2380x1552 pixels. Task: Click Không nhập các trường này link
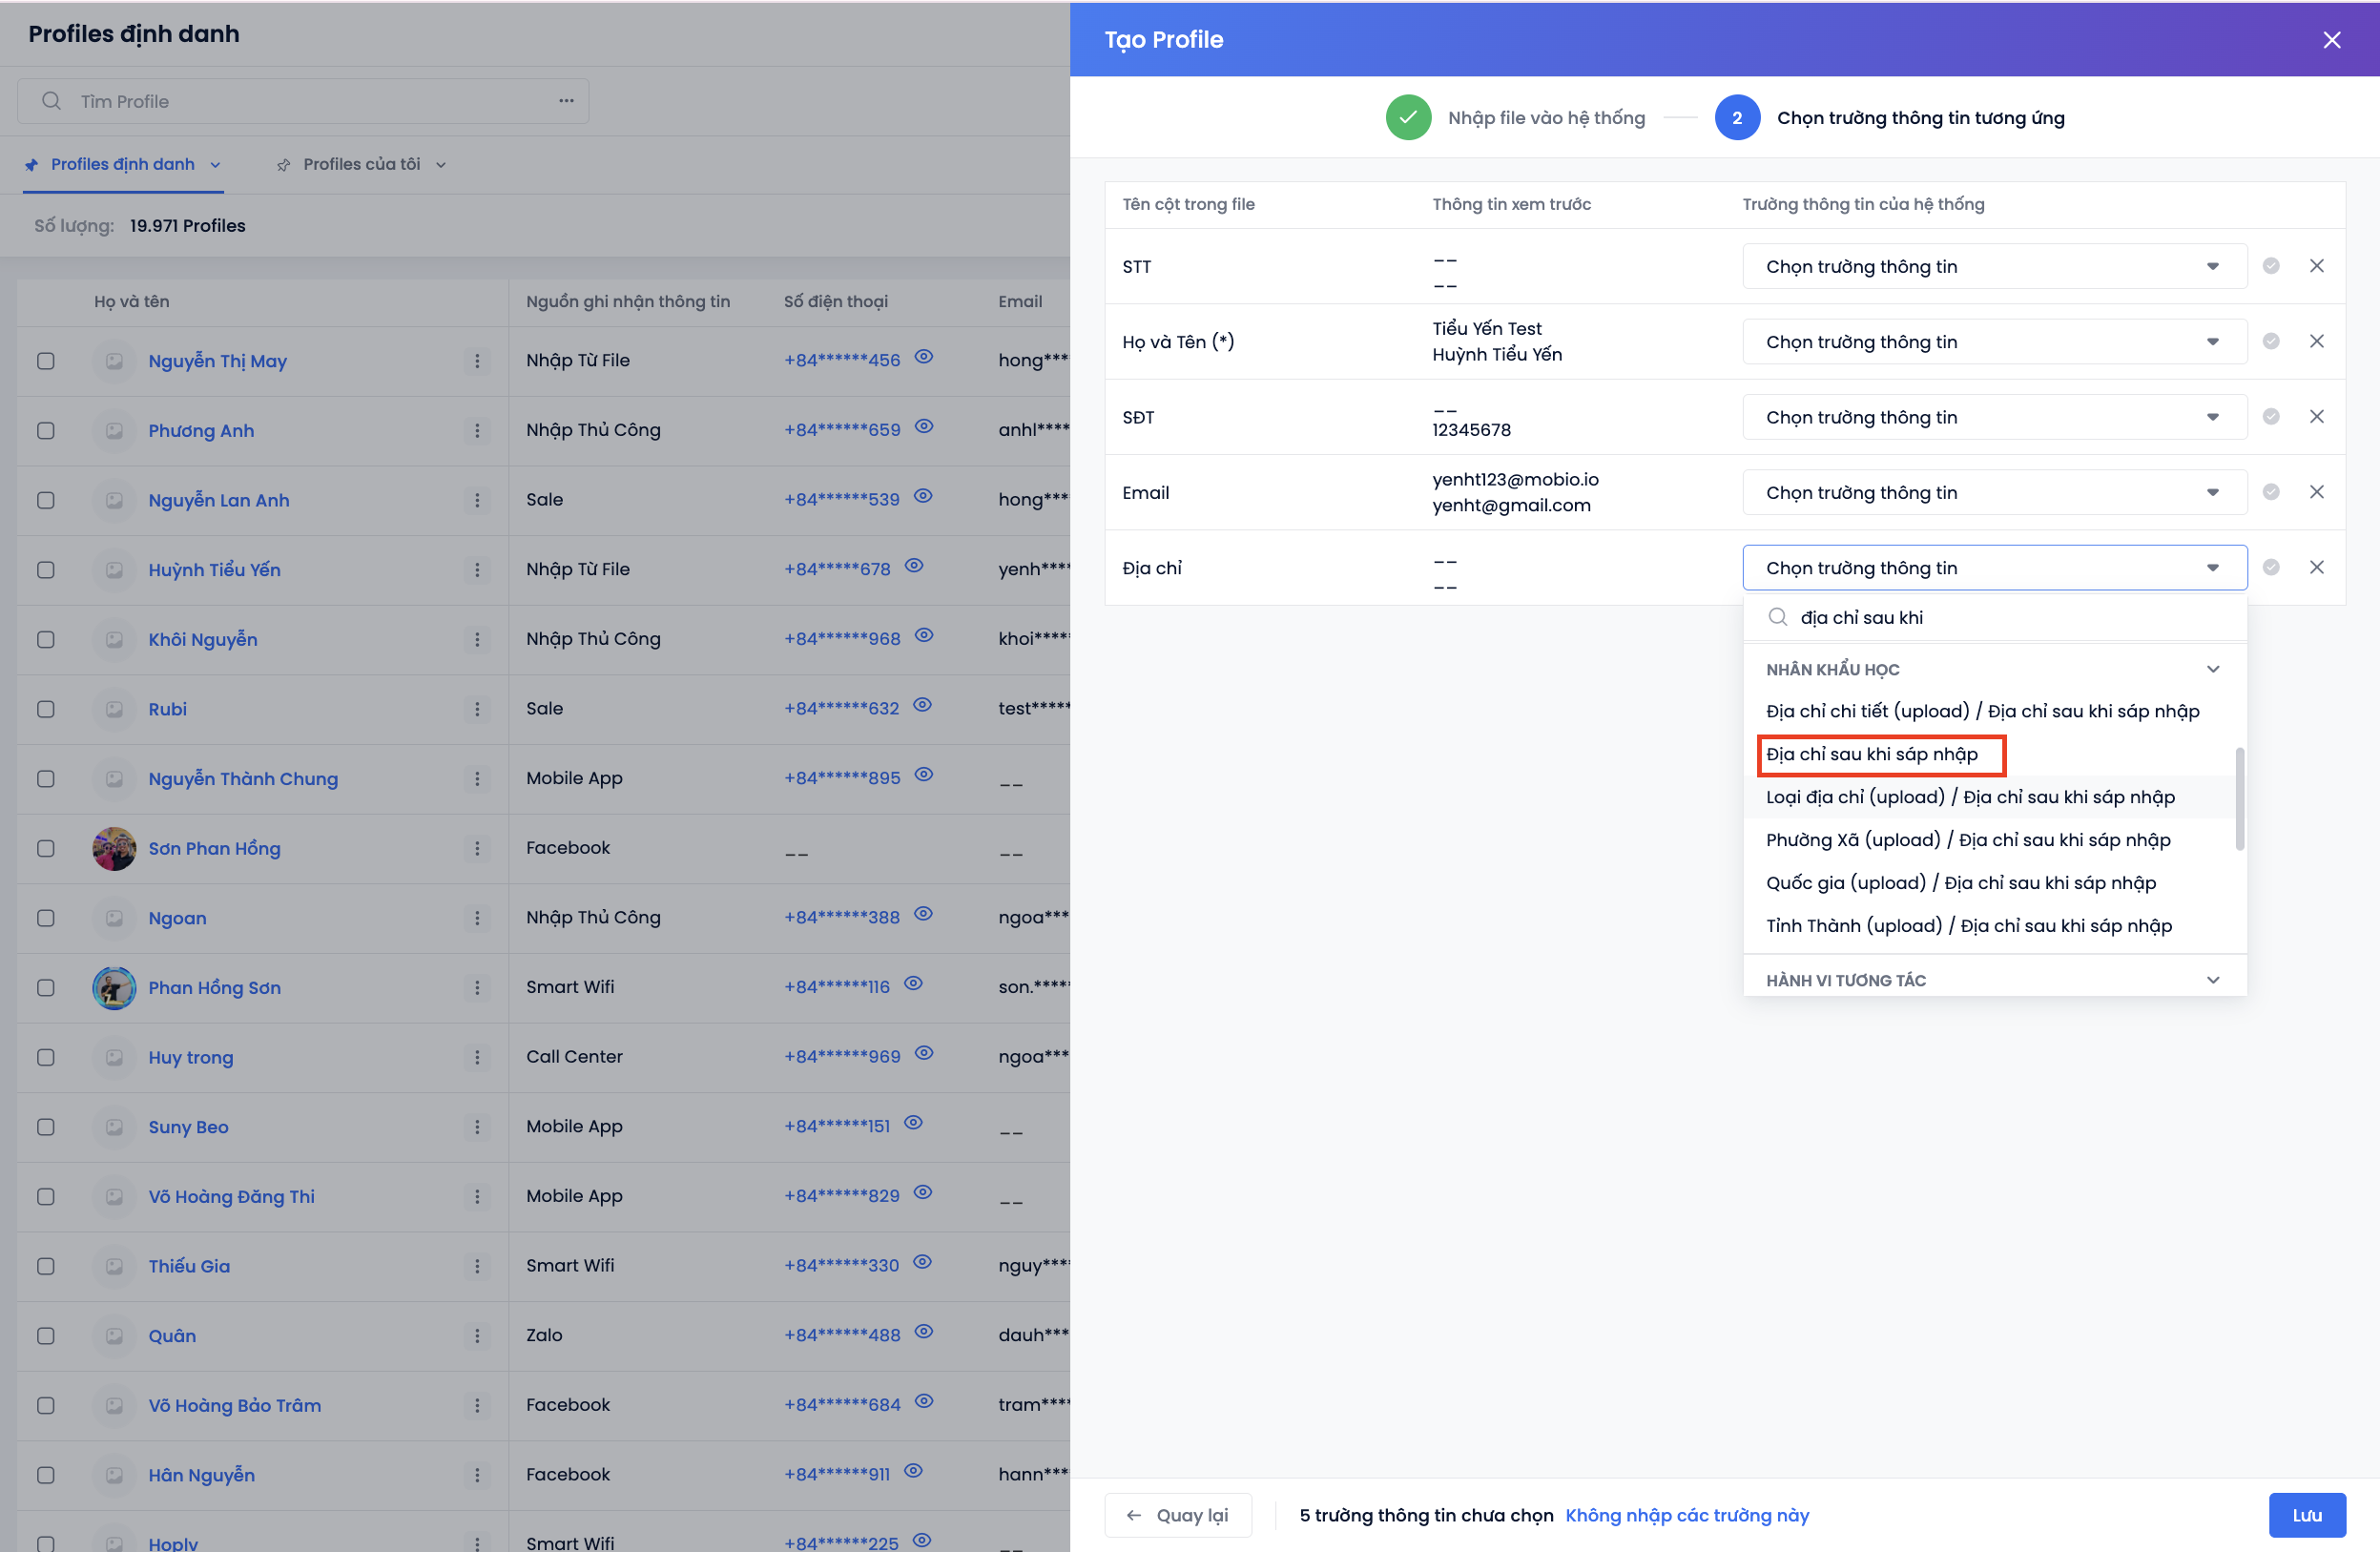[1686, 1515]
